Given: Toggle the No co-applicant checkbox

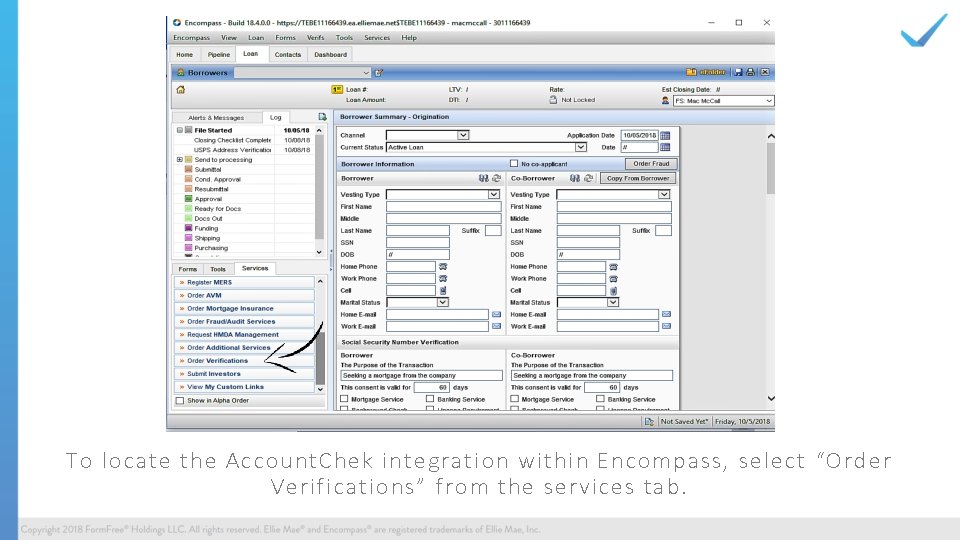Looking at the screenshot, I should (514, 163).
